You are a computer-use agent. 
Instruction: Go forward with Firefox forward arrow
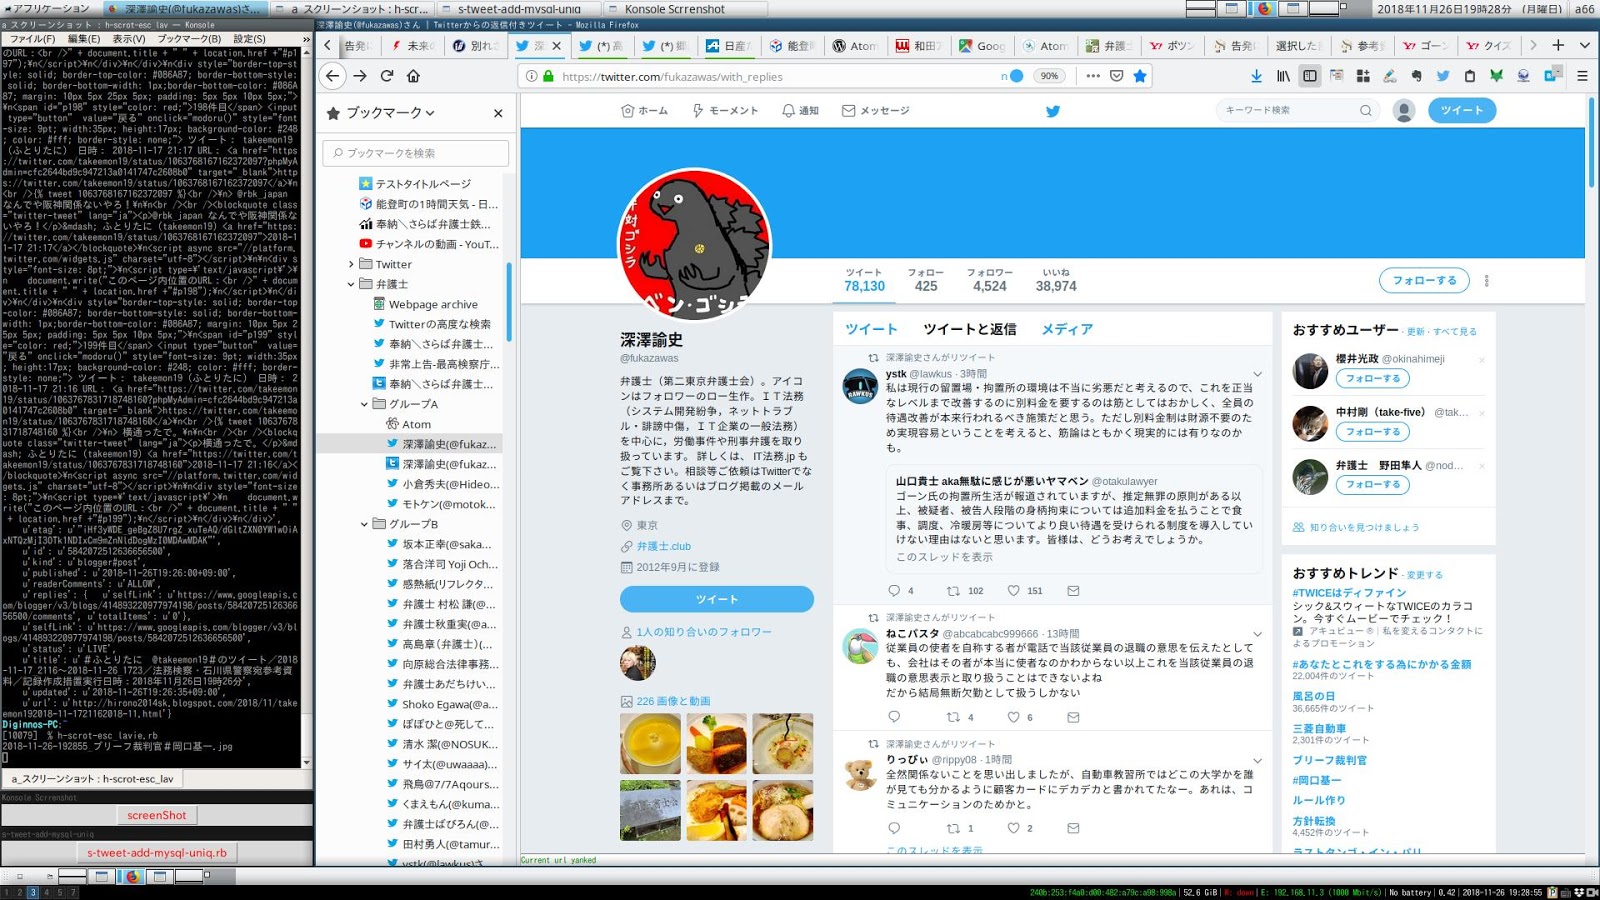point(360,76)
